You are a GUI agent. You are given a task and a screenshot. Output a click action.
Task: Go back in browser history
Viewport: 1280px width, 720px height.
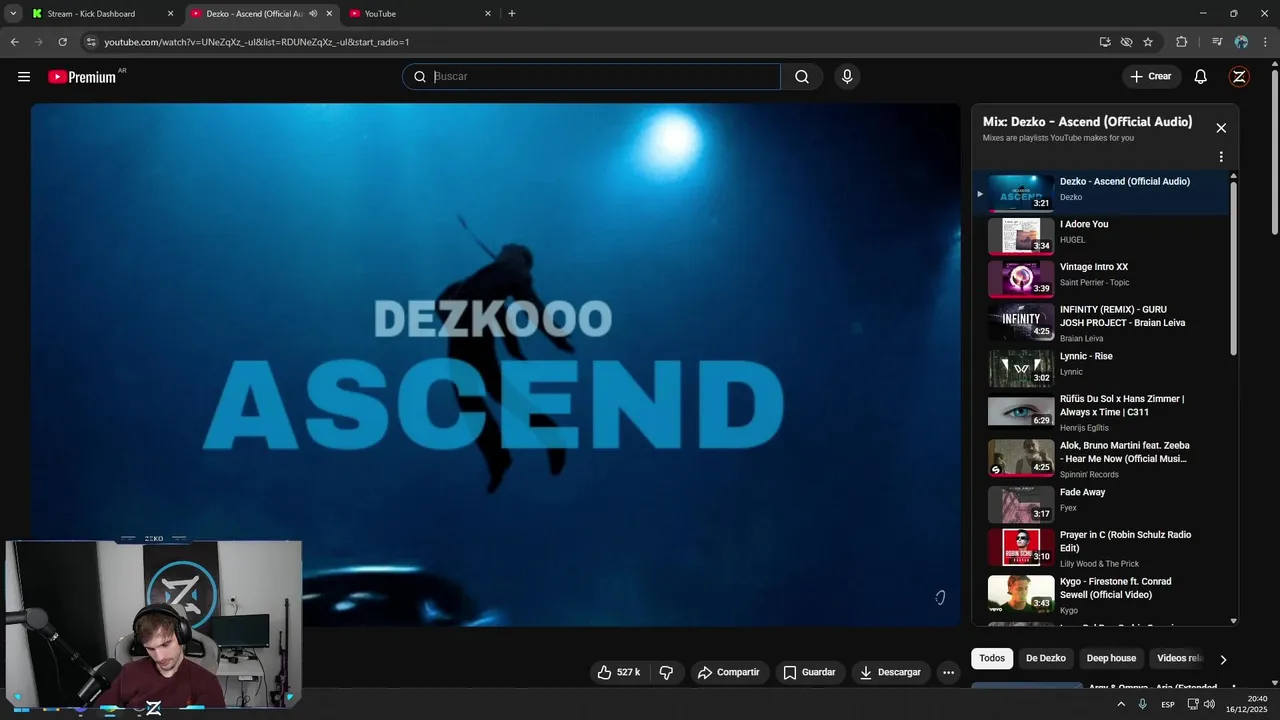(x=14, y=42)
